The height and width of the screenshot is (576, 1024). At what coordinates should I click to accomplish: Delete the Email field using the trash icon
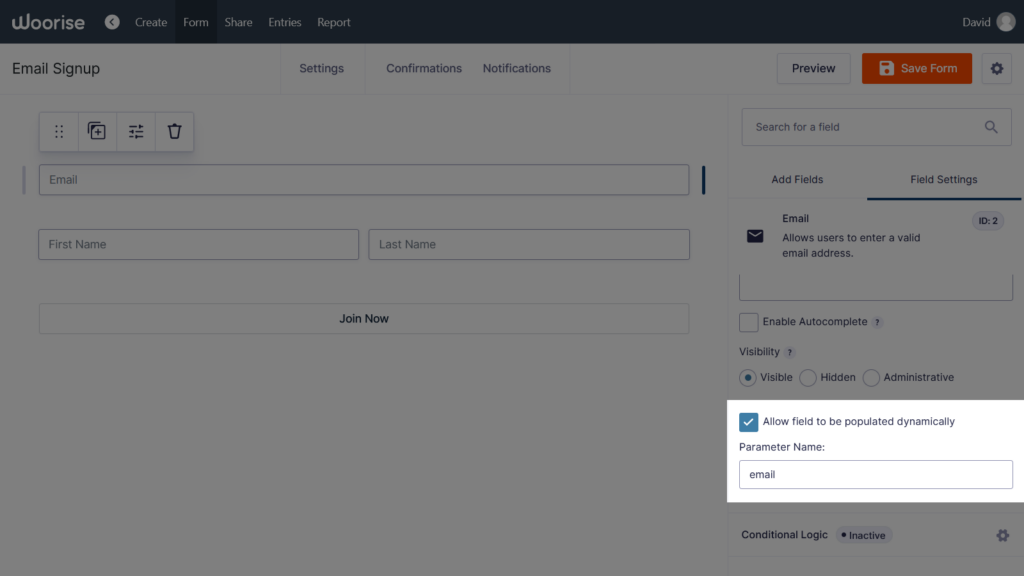point(174,131)
